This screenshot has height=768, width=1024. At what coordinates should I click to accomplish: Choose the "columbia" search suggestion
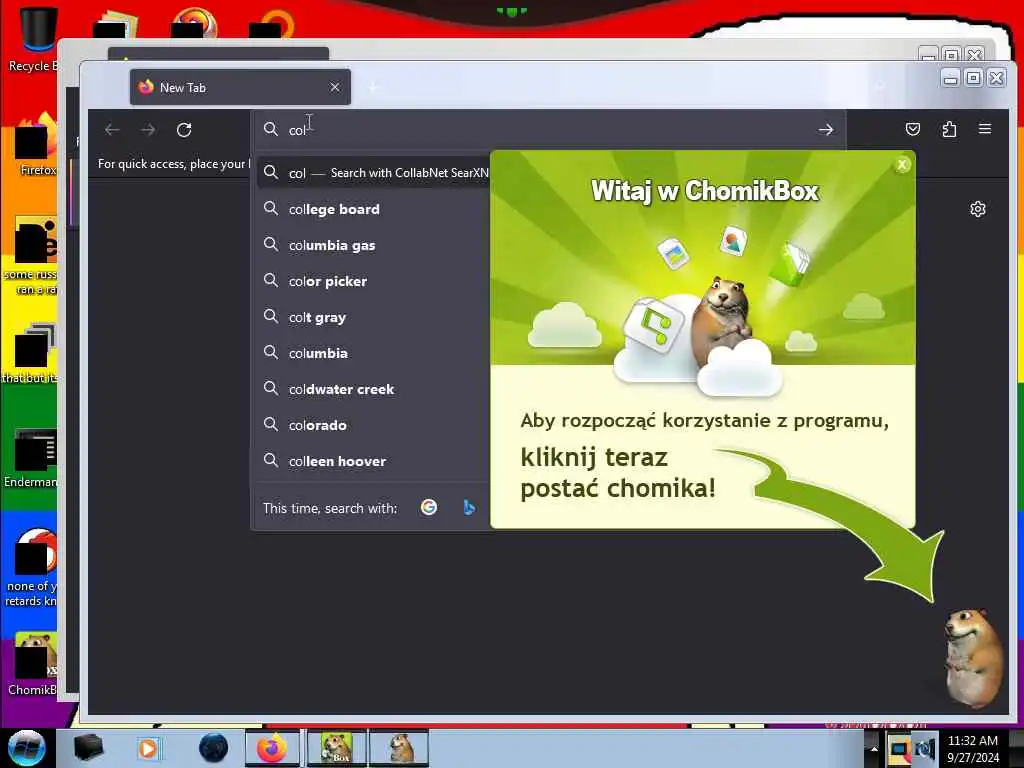coord(370,353)
